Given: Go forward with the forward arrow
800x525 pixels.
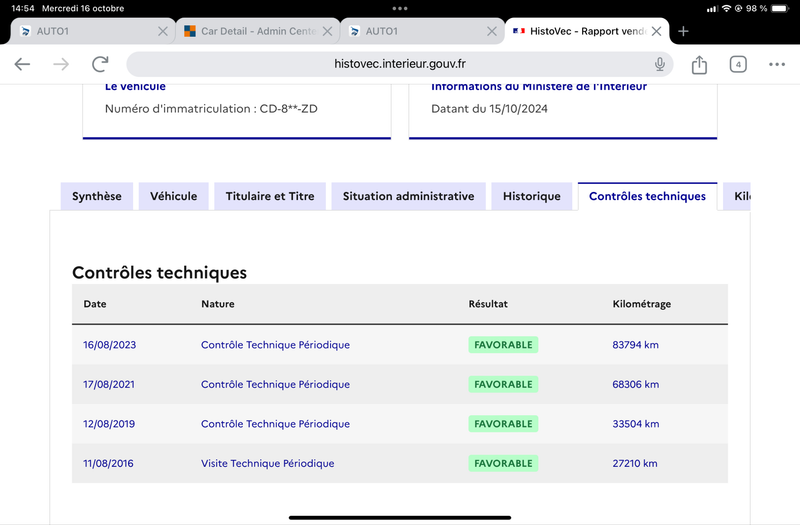Looking at the screenshot, I should [61, 64].
